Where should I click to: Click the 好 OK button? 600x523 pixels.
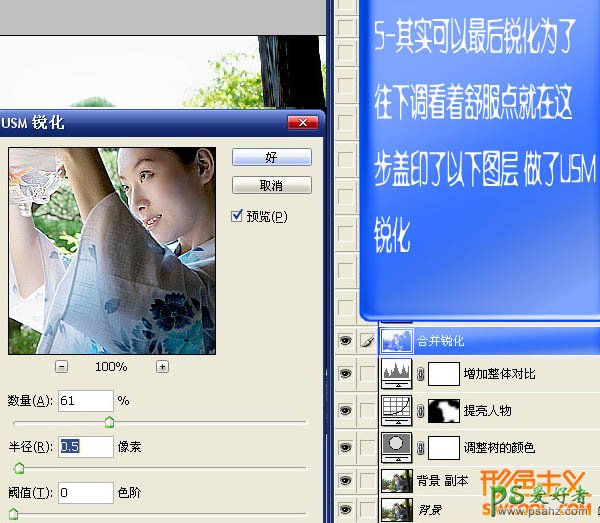(271, 158)
